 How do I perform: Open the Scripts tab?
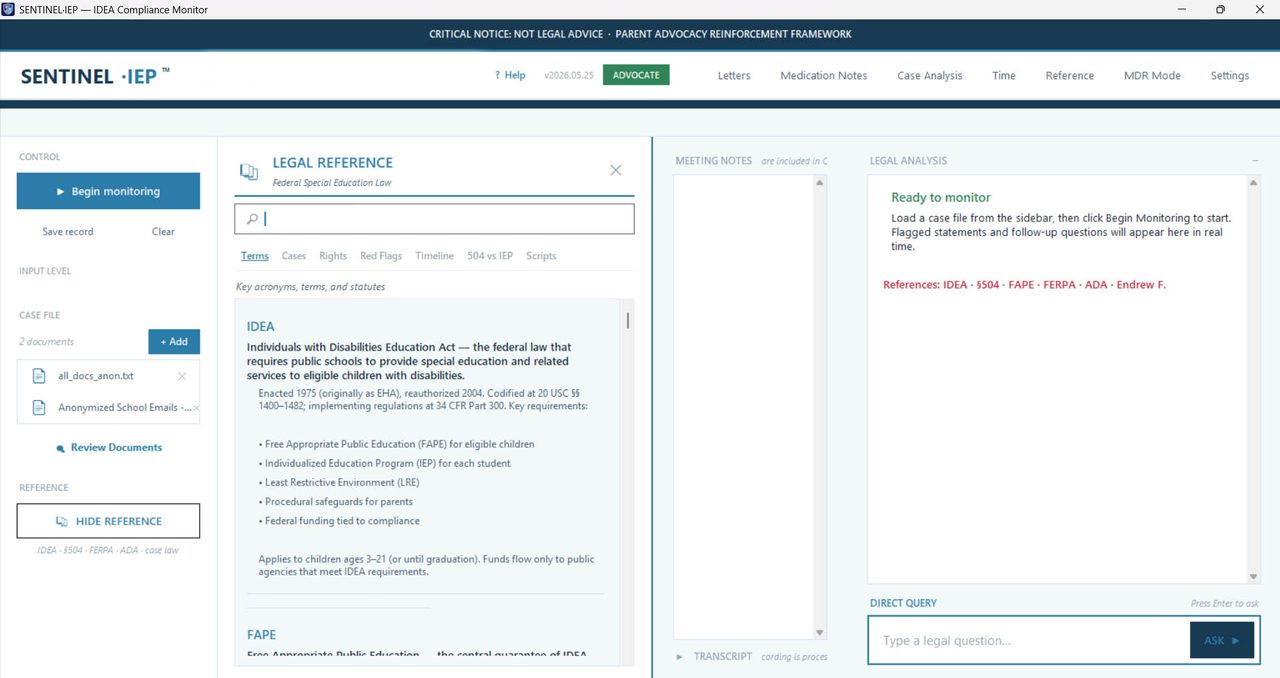coord(541,256)
